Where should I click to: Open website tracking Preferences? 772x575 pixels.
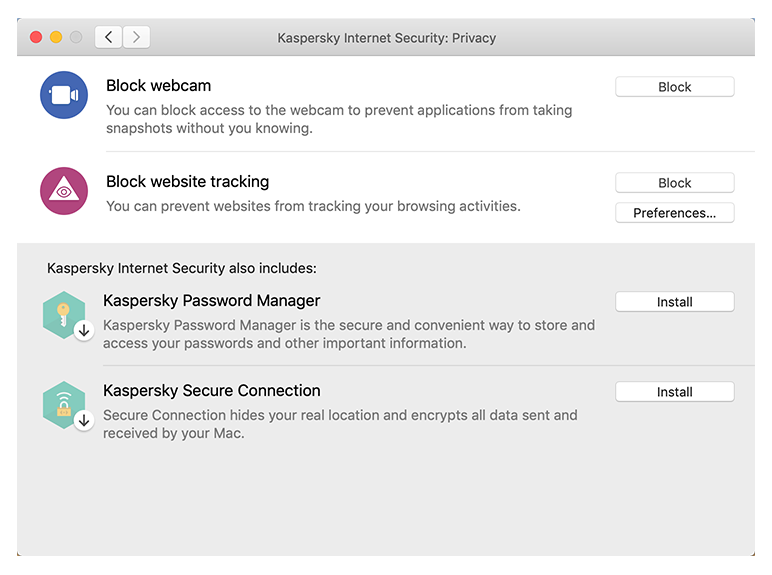tap(674, 213)
